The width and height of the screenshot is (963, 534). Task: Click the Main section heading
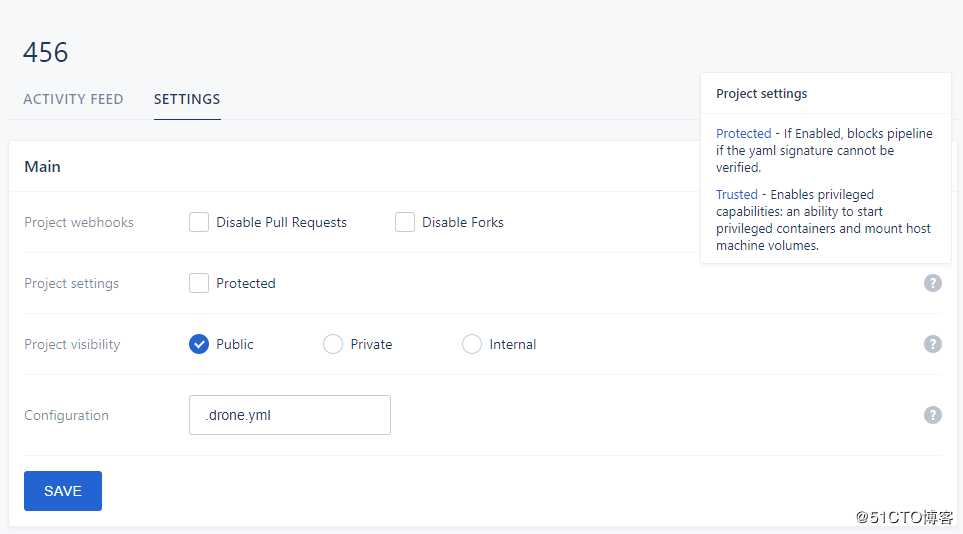(x=42, y=167)
